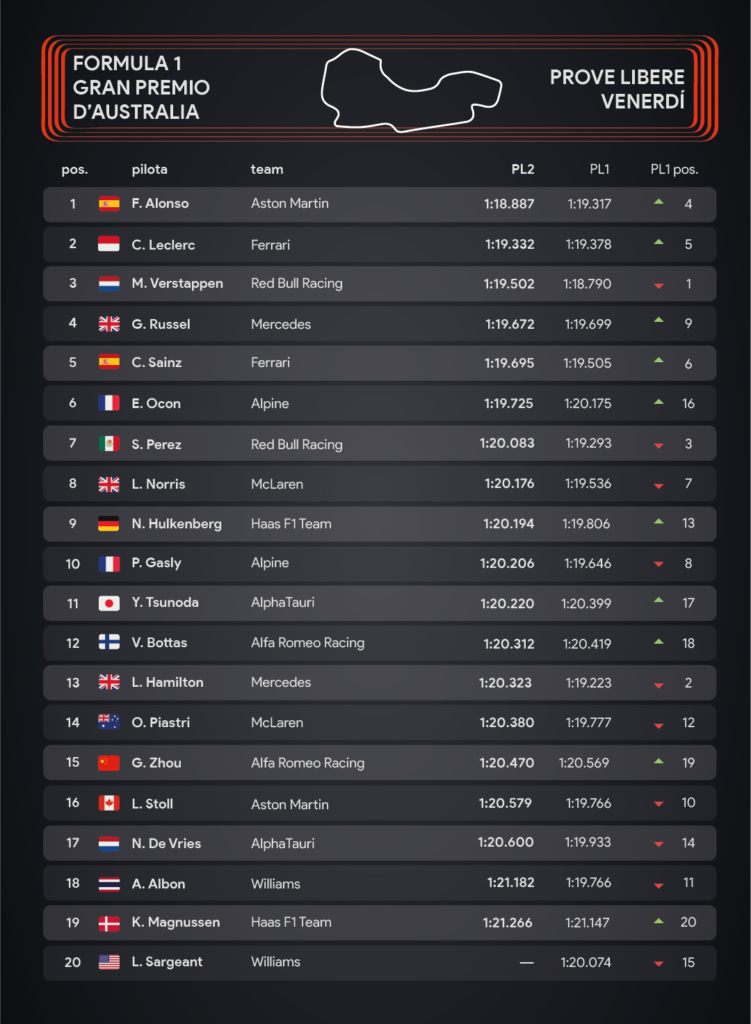Click Magnusson's PL2 time 1:21.266

point(507,923)
